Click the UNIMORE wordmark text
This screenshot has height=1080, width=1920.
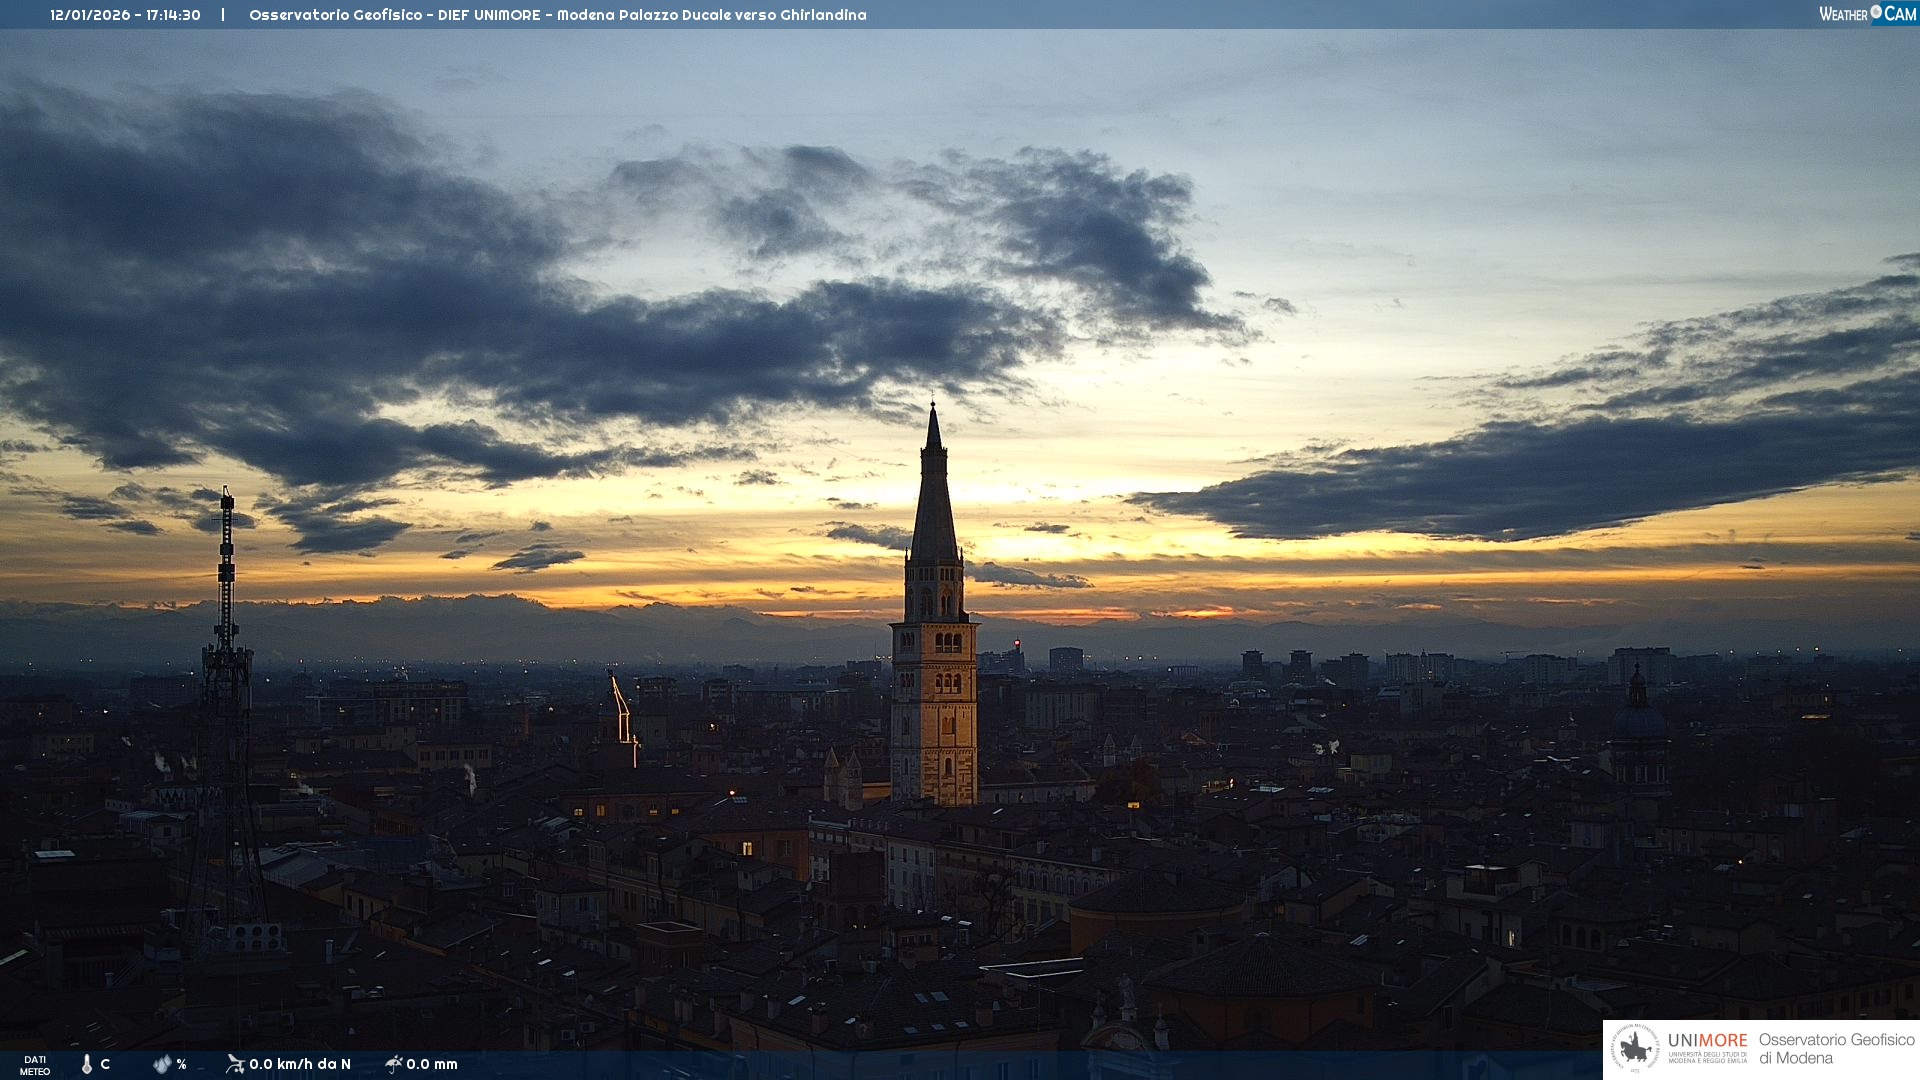[1707, 1041]
